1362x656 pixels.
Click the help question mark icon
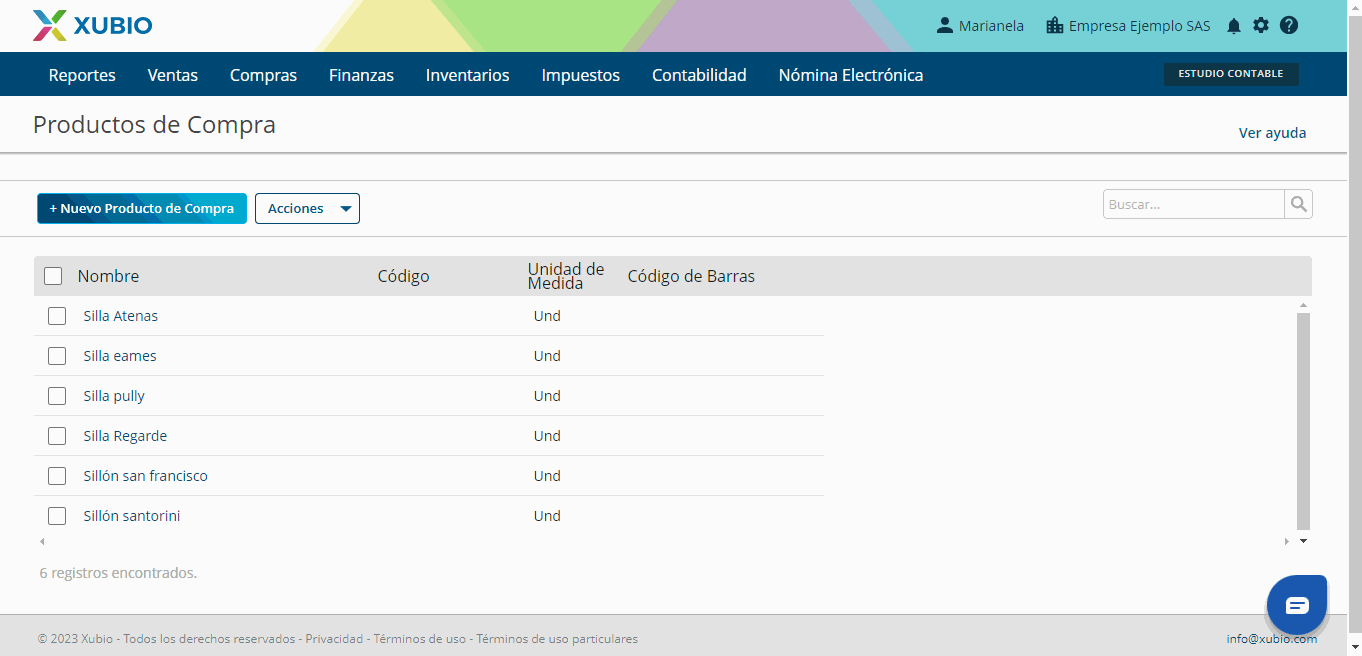pos(1289,25)
